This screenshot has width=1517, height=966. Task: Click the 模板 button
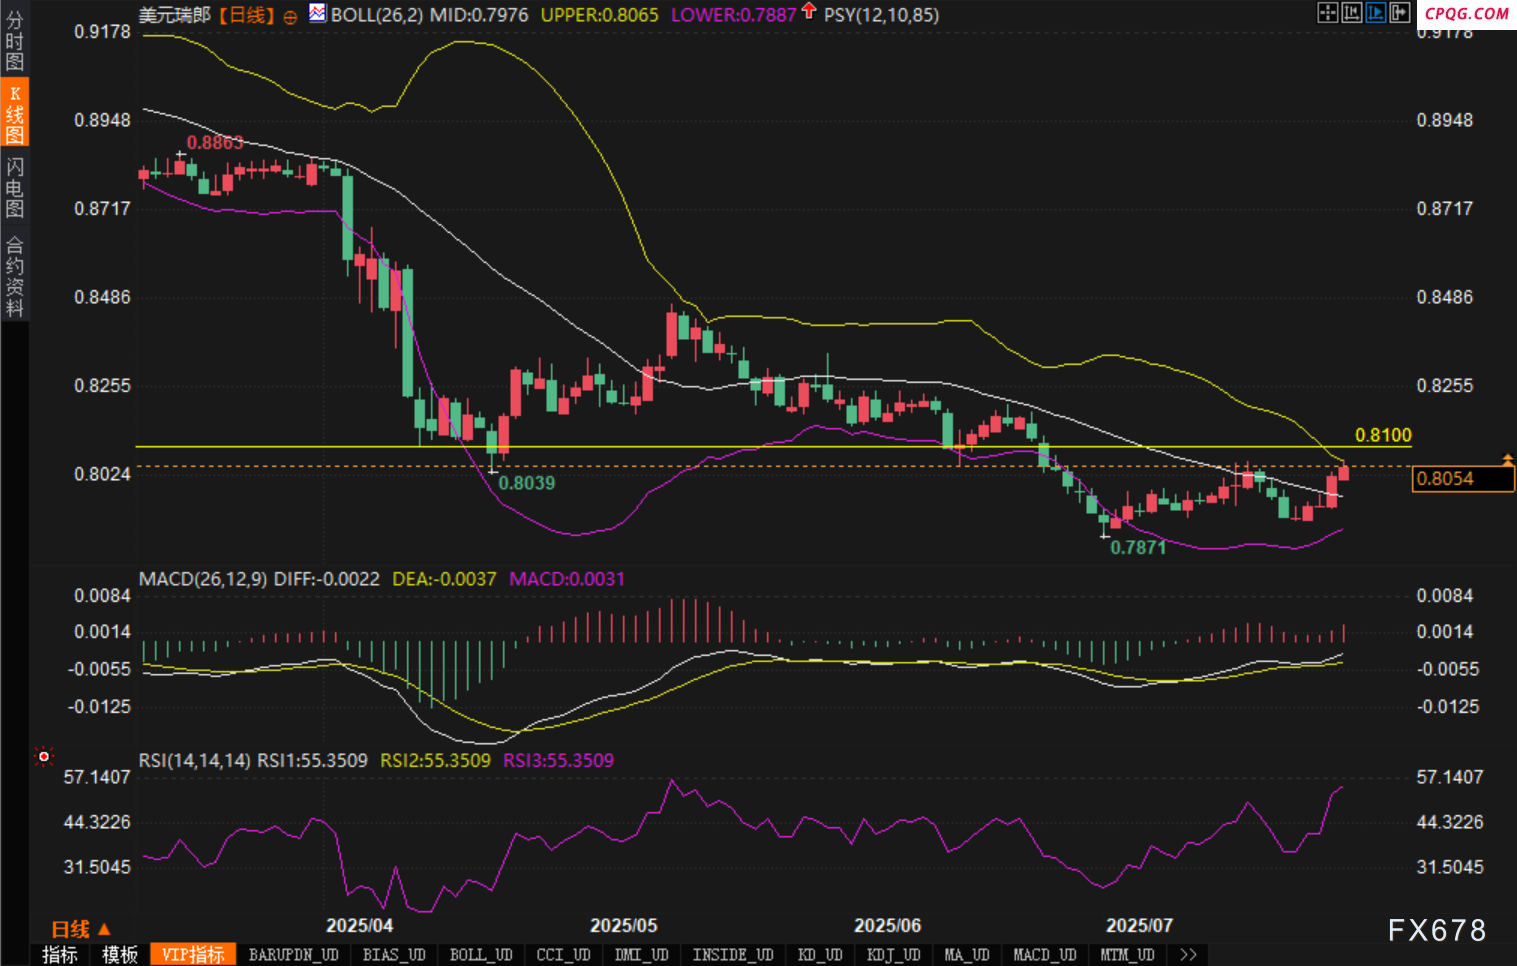tap(120, 955)
